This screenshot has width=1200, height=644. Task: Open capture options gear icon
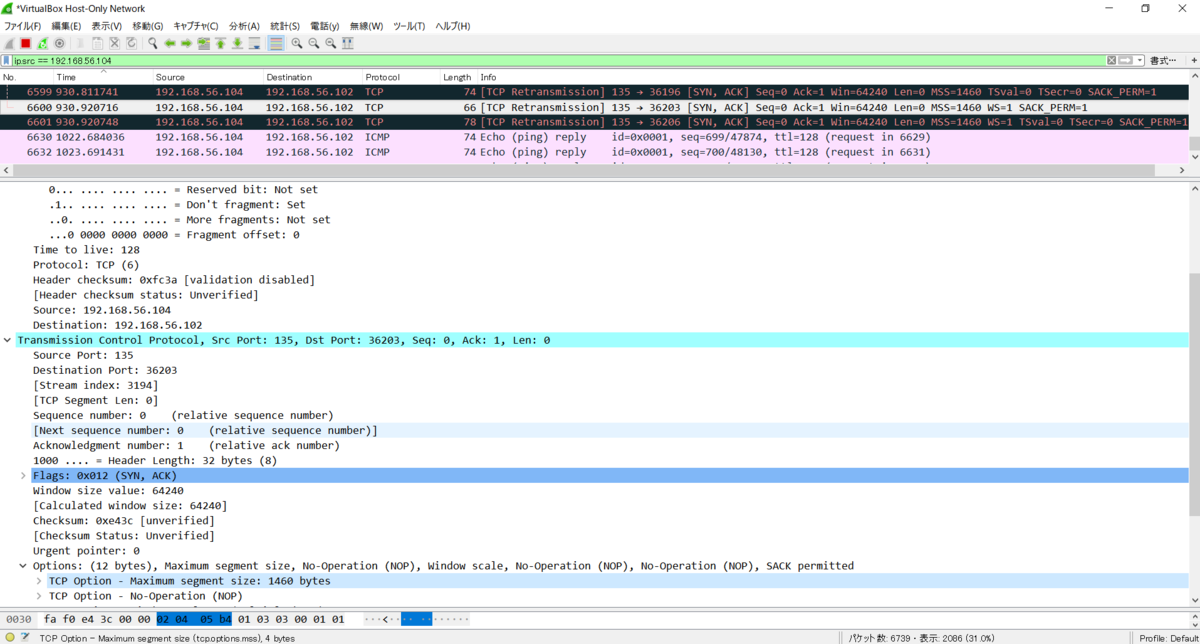click(60, 44)
